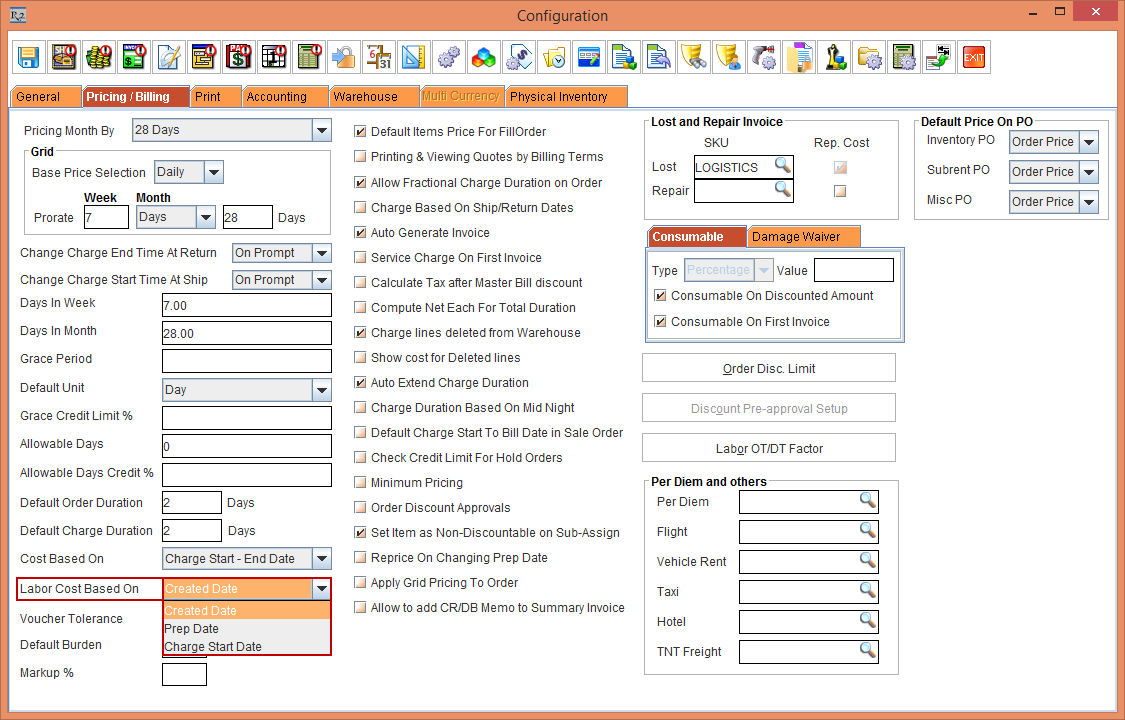The image size is (1125, 720).
Task: Expand the Inventory PO price dropdown
Action: point(1088,142)
